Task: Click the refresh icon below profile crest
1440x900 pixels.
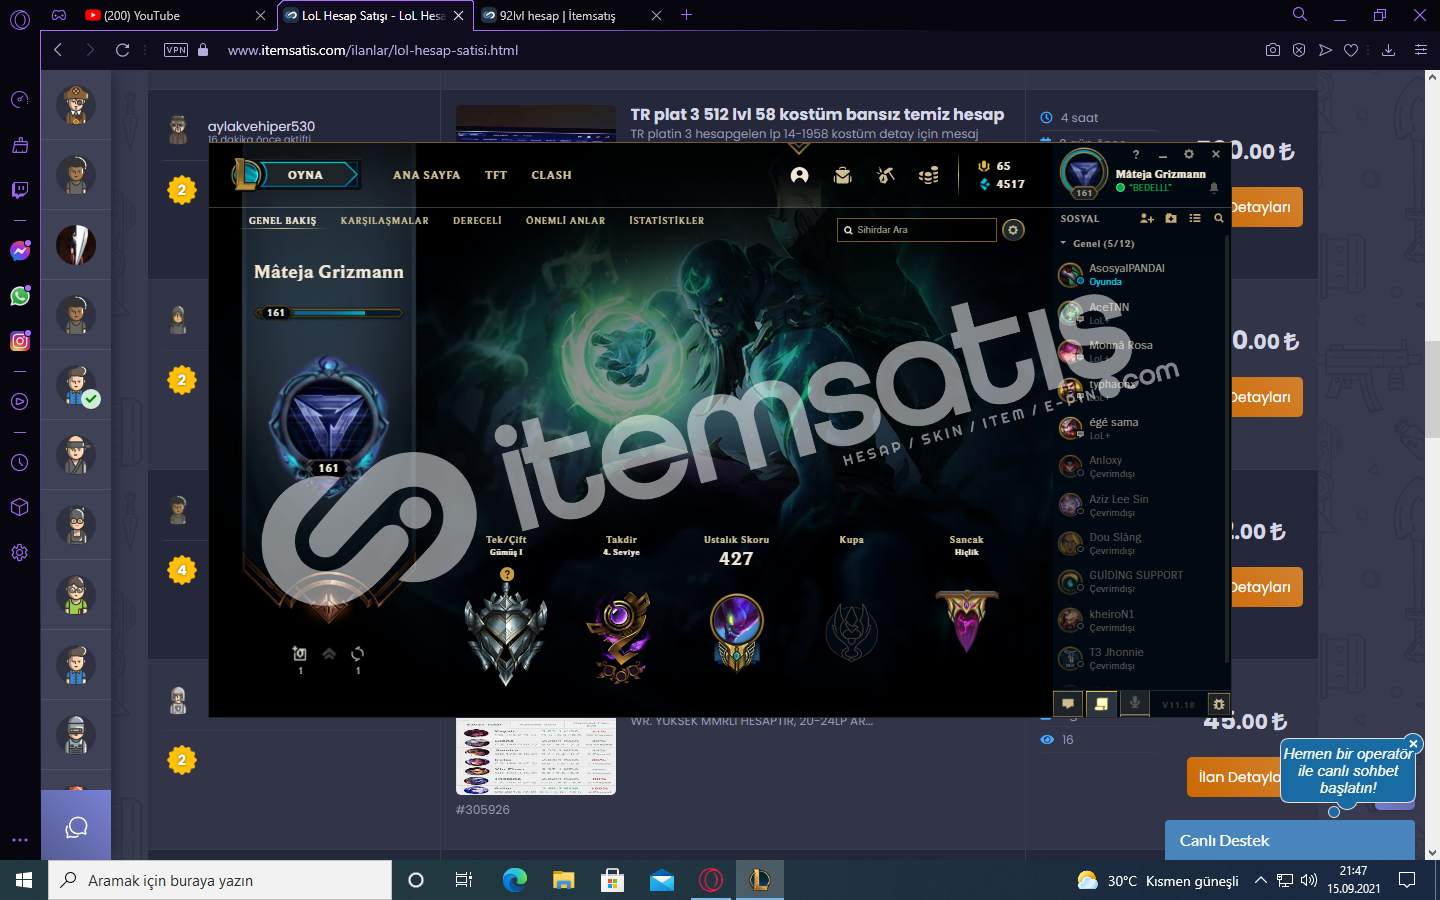Action: (x=358, y=654)
